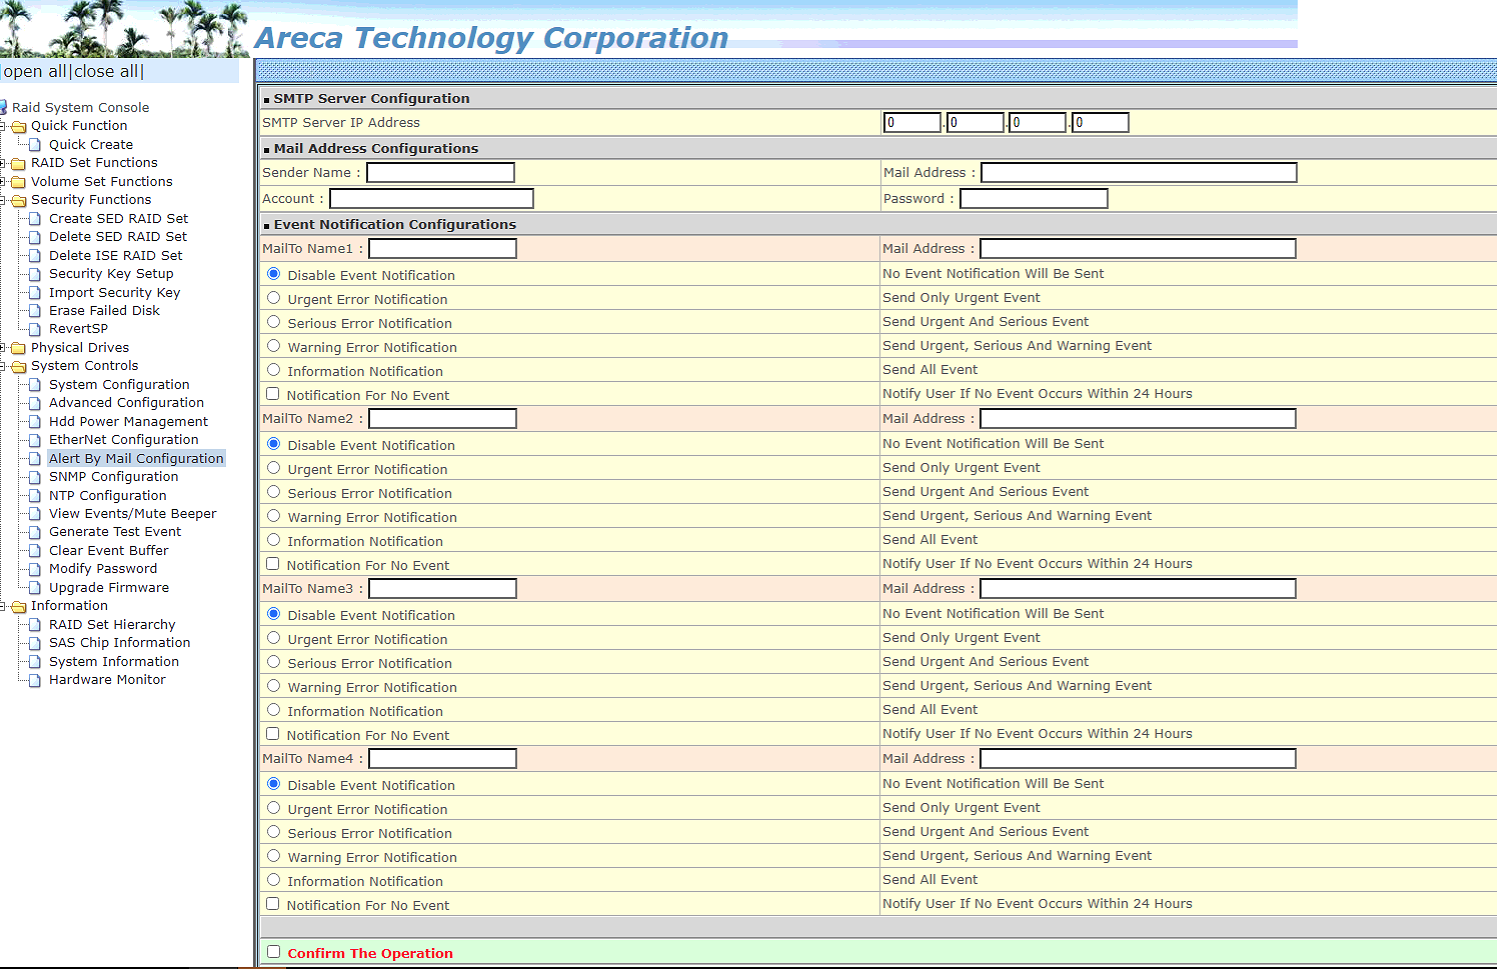This screenshot has height=969, width=1497.
Task: Click the open all link
Action: tap(35, 71)
